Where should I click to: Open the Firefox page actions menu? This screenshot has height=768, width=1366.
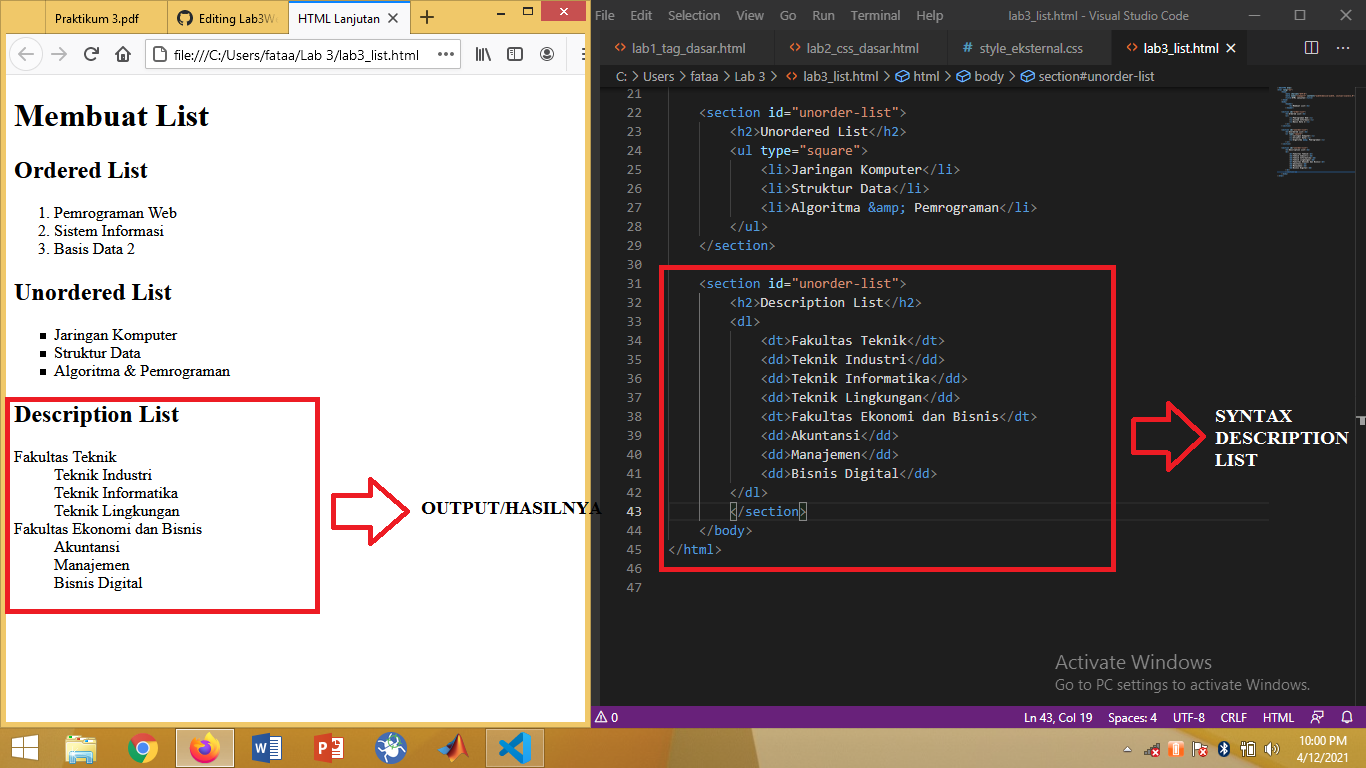(446, 55)
